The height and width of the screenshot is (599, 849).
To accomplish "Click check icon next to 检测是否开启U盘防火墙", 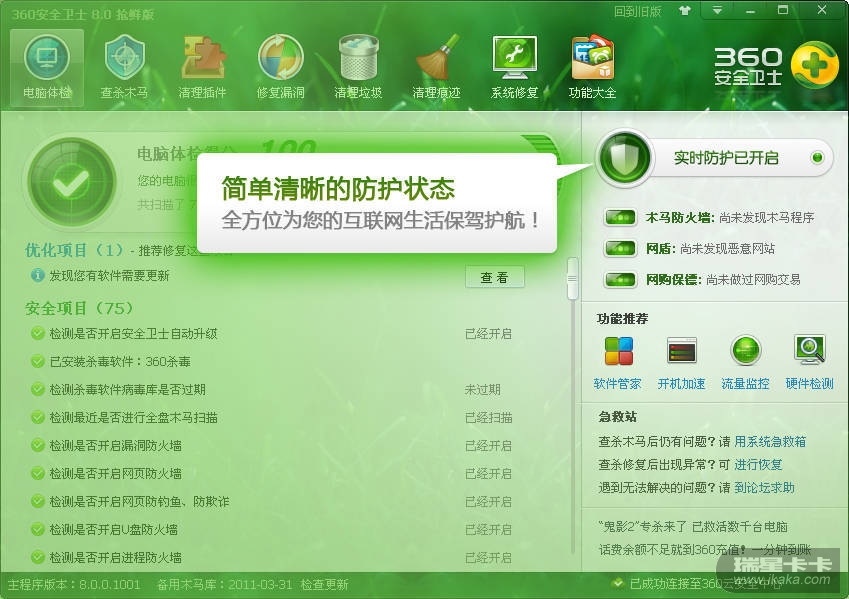I will click(37, 529).
